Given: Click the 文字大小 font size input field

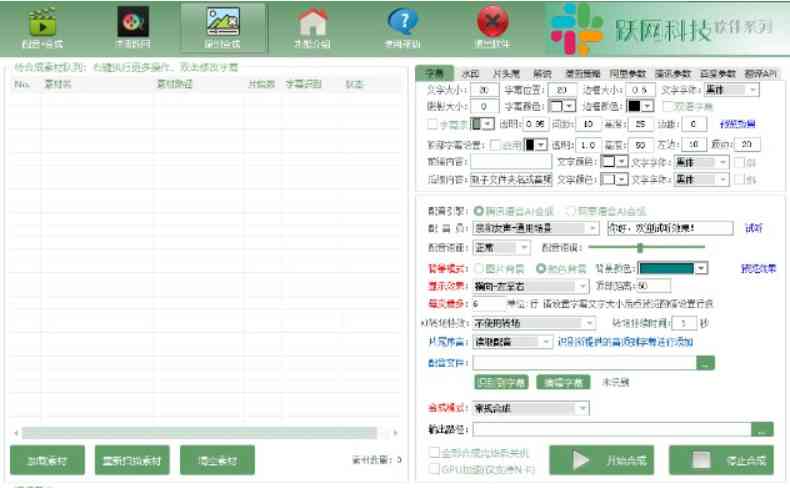Looking at the screenshot, I should 484,90.
